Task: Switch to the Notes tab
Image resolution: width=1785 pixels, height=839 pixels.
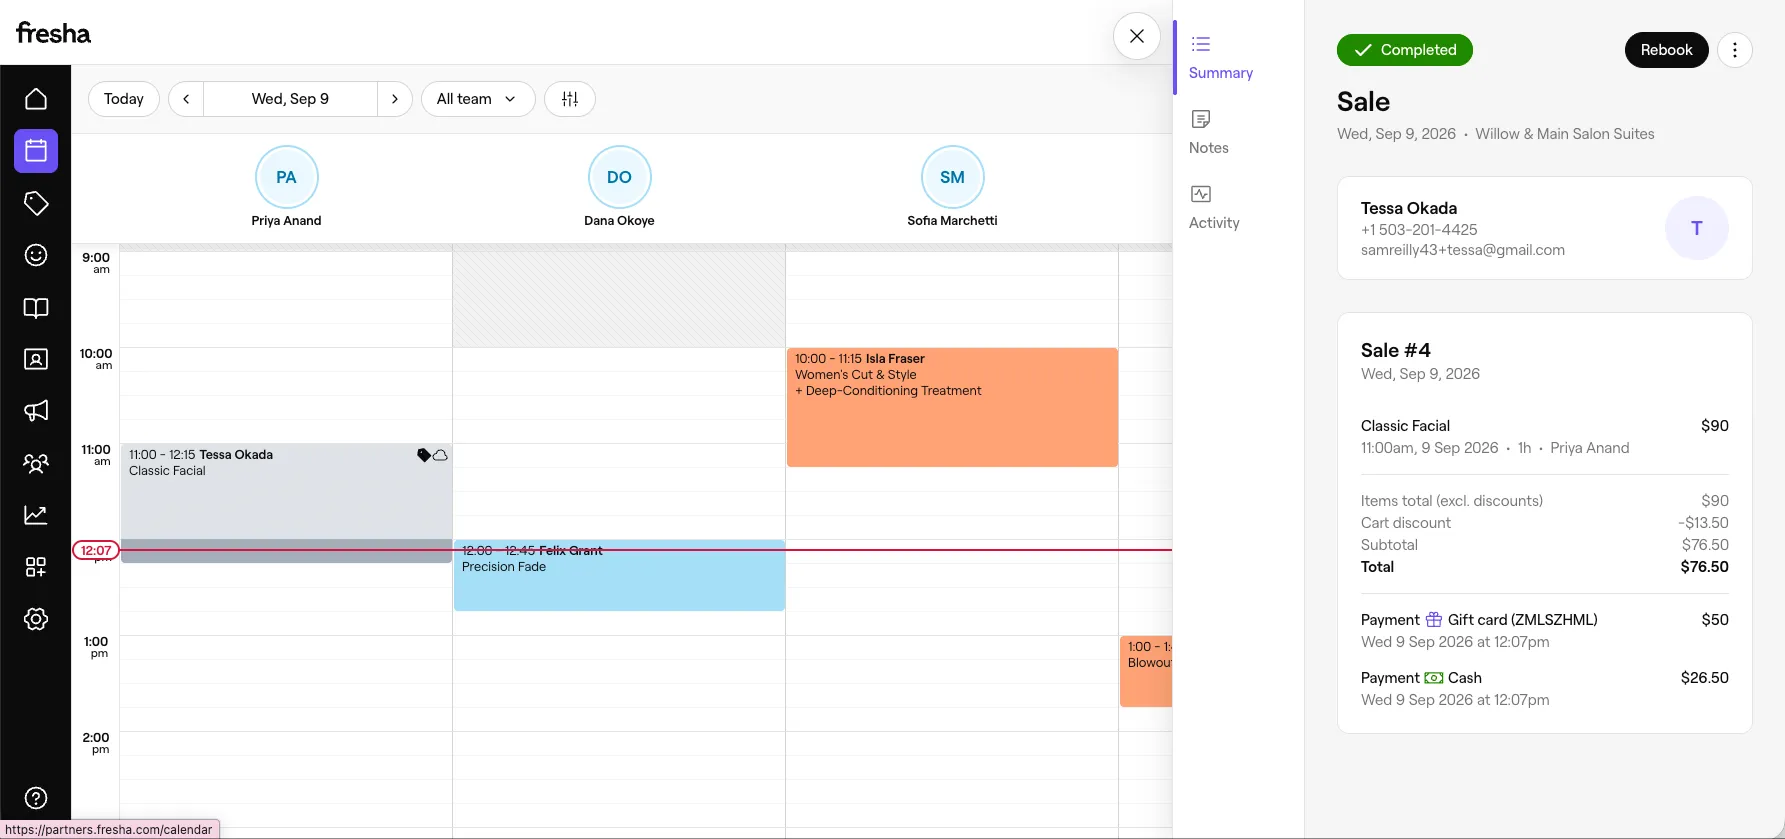Action: click(x=1208, y=132)
